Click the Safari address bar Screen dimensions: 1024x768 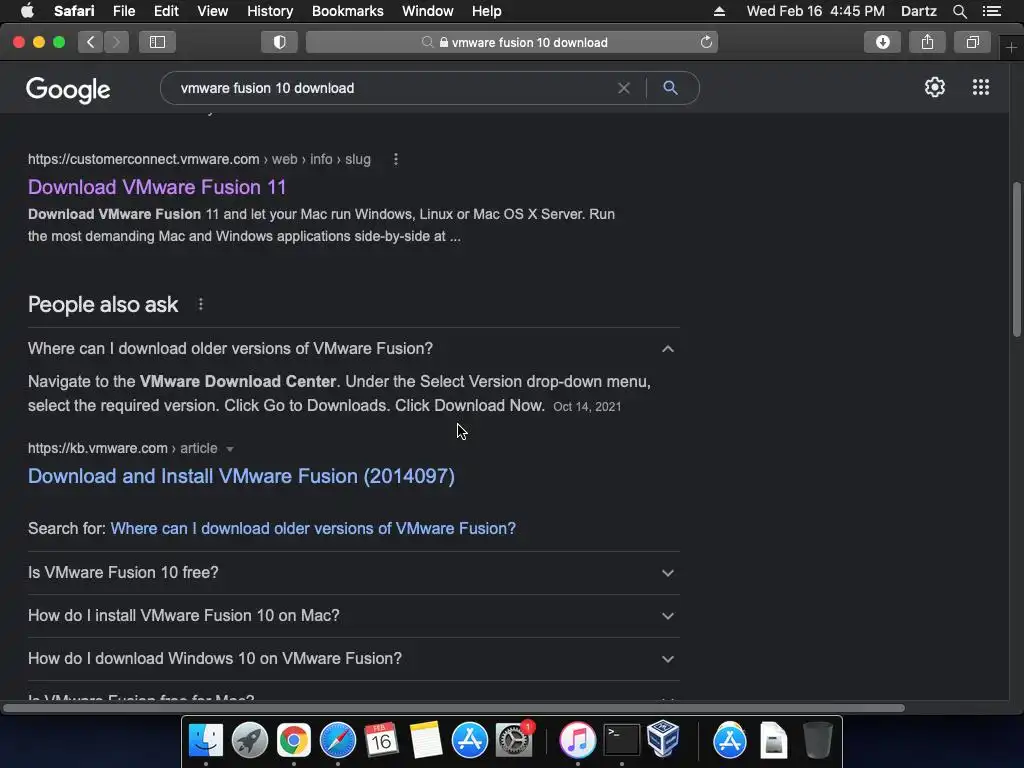(x=512, y=42)
